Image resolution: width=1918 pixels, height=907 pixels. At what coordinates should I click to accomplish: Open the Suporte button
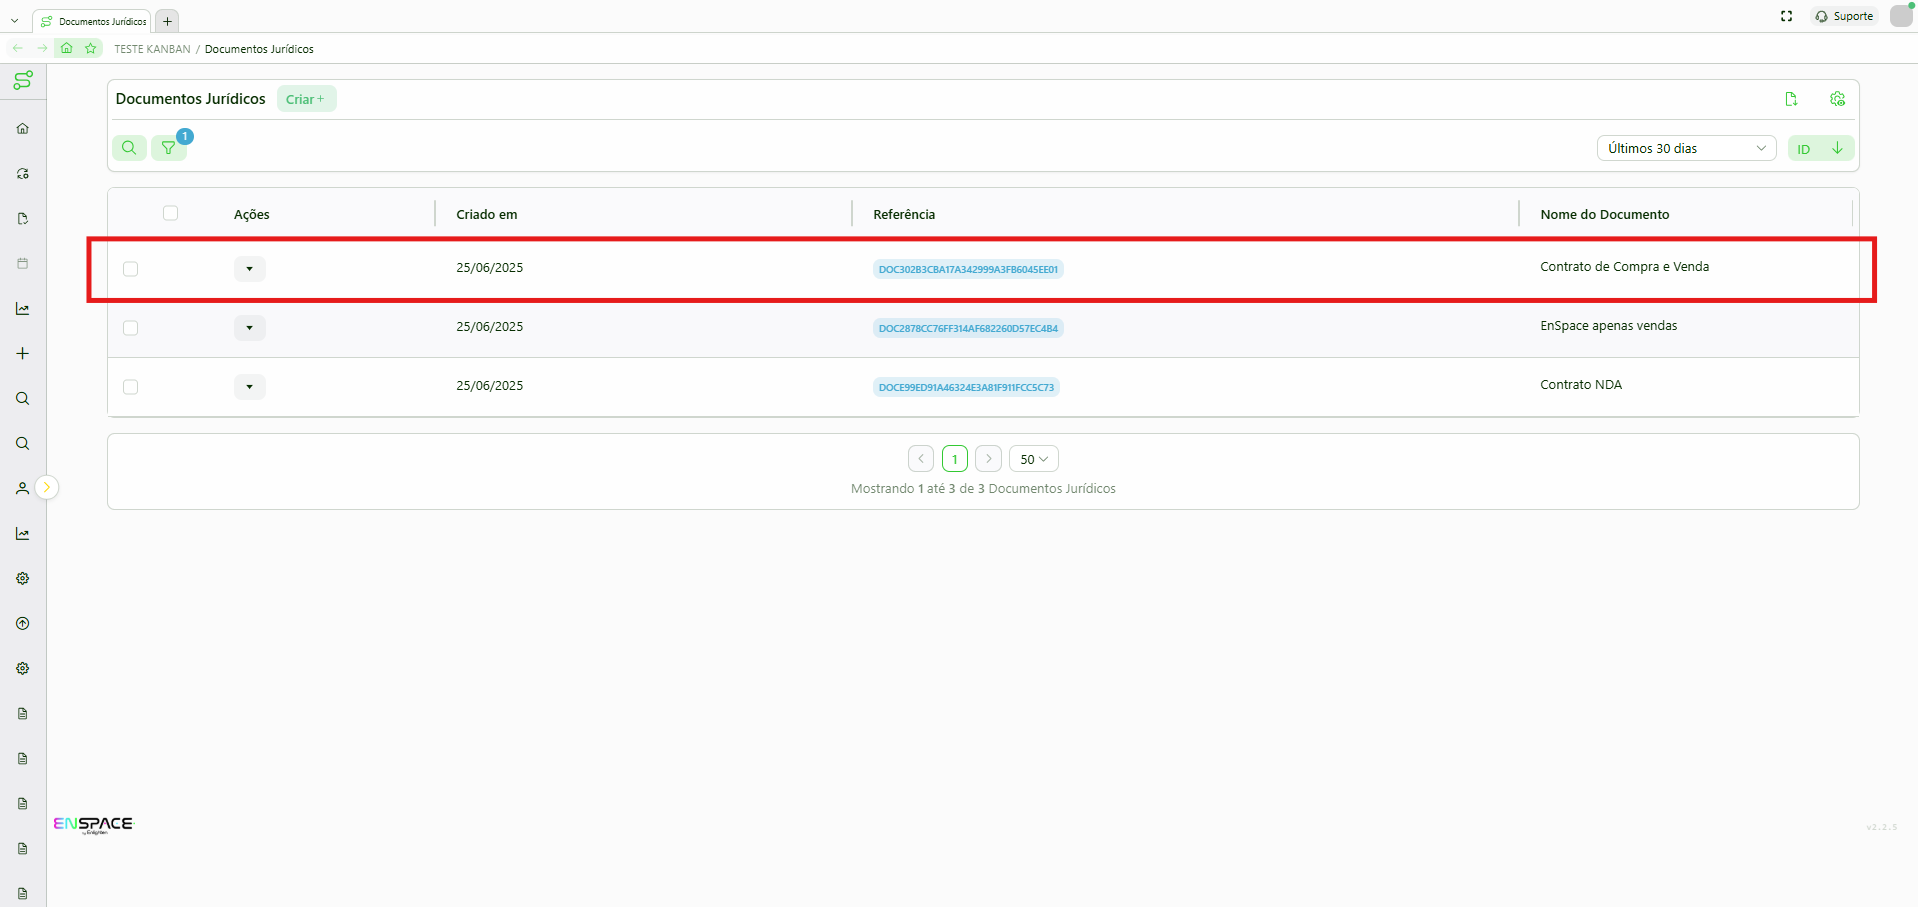click(x=1845, y=16)
